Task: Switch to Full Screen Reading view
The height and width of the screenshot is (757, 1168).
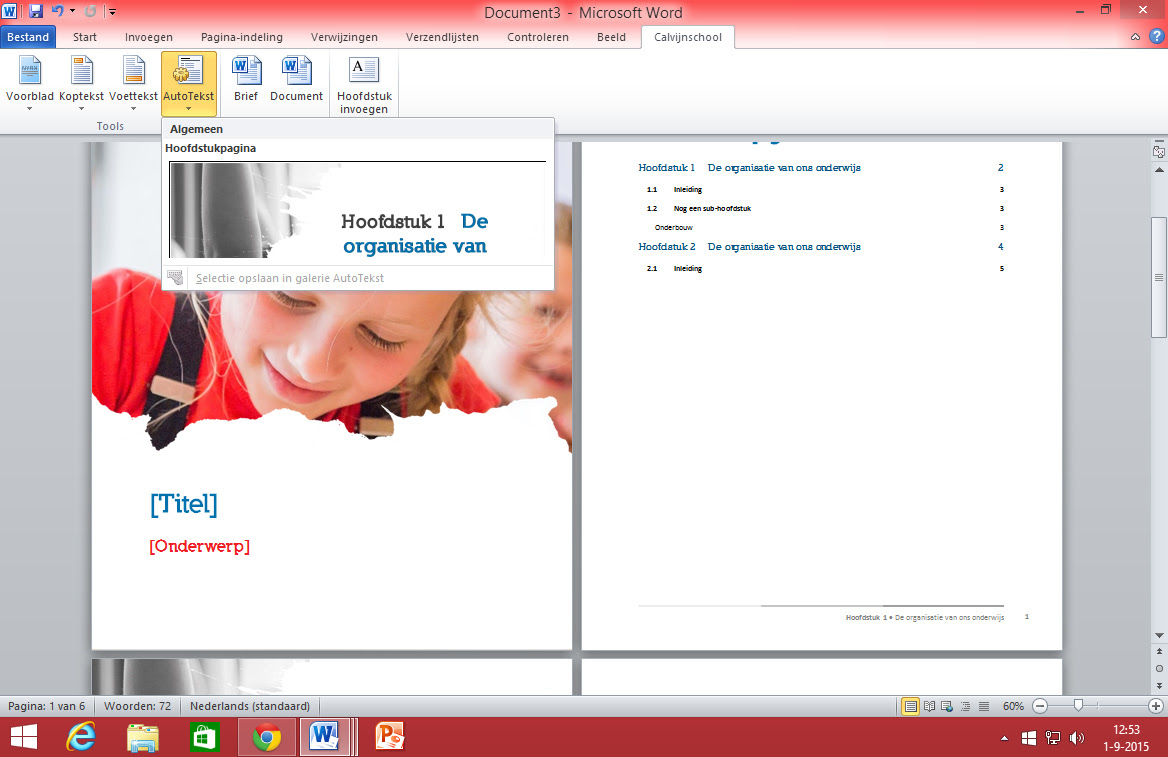Action: click(x=930, y=706)
